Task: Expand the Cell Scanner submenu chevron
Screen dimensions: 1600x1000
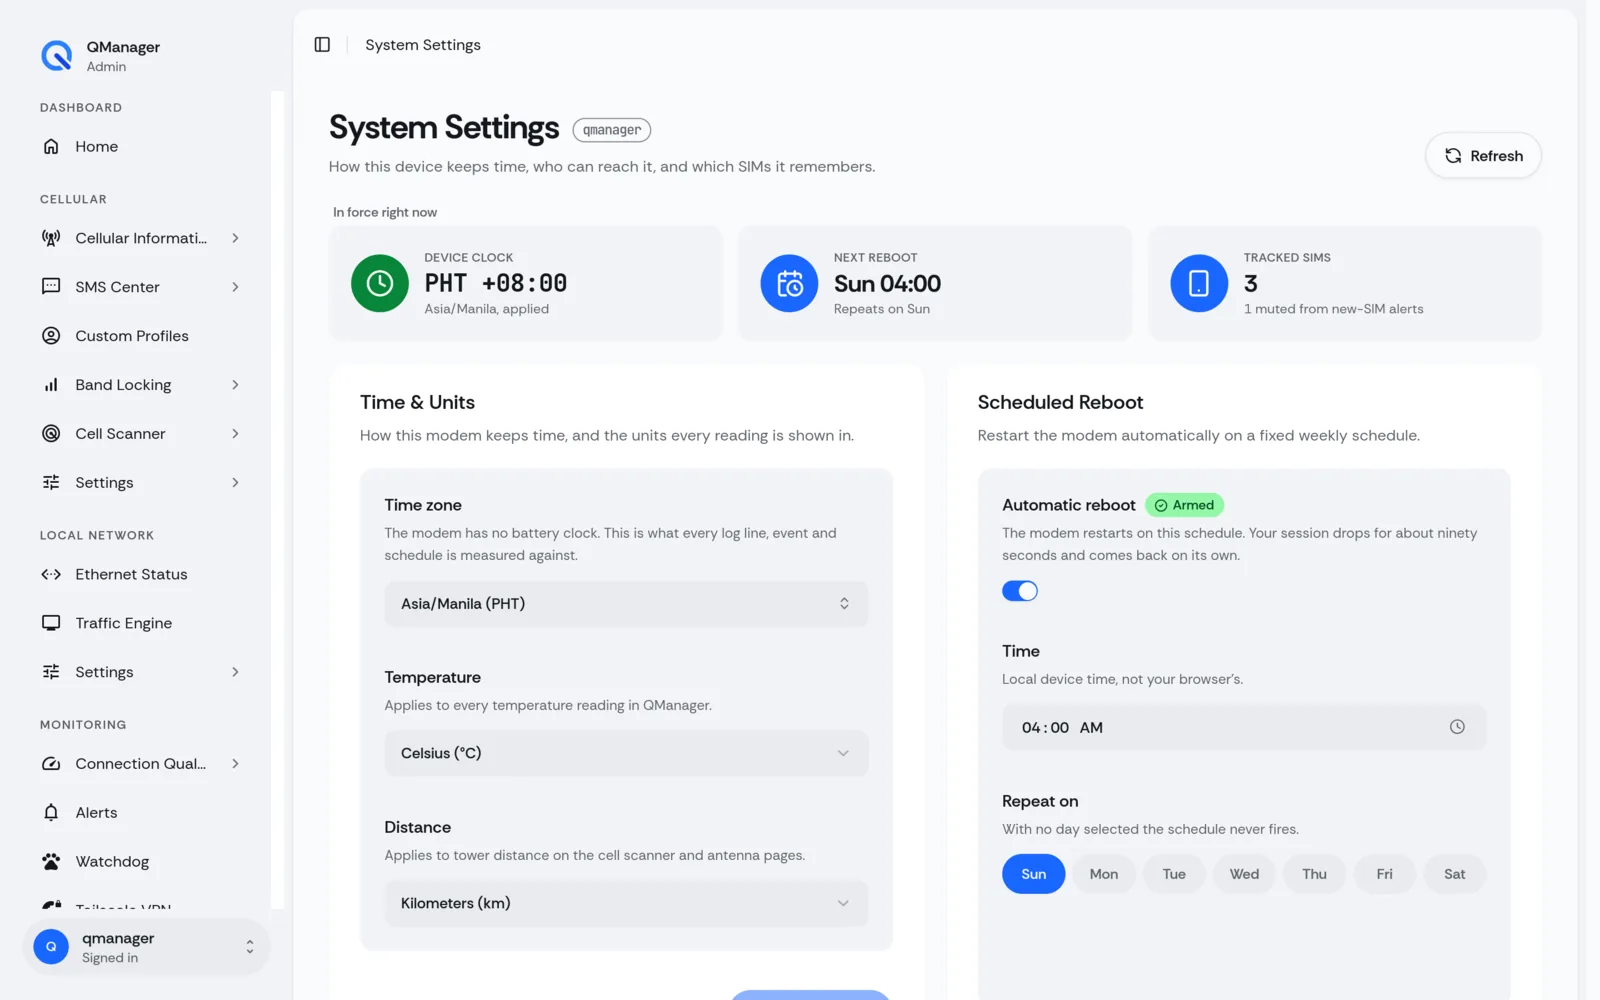Action: pyautogui.click(x=236, y=434)
